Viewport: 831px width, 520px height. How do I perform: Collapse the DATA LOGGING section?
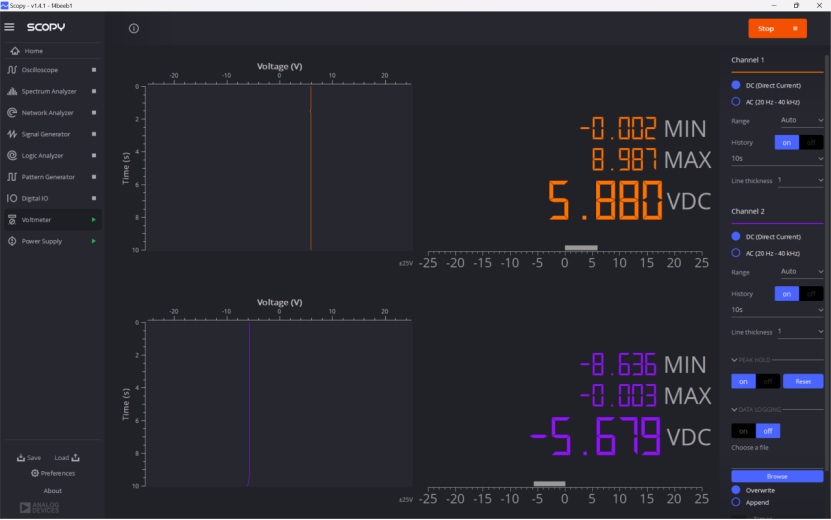click(x=734, y=410)
